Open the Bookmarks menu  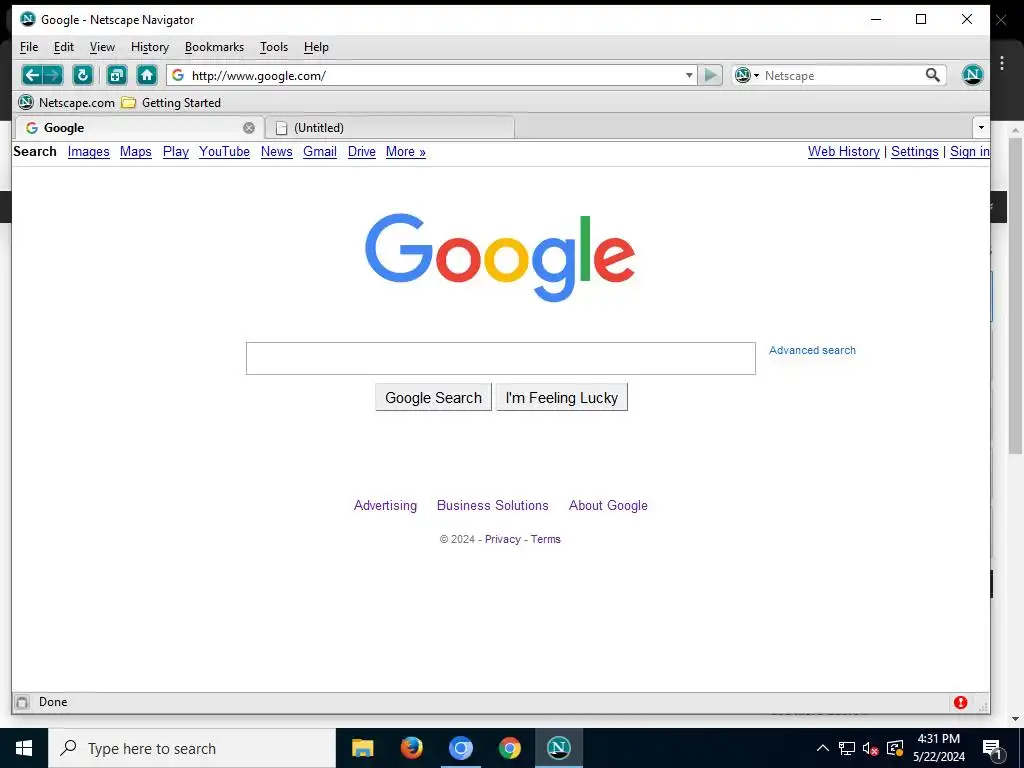(214, 47)
